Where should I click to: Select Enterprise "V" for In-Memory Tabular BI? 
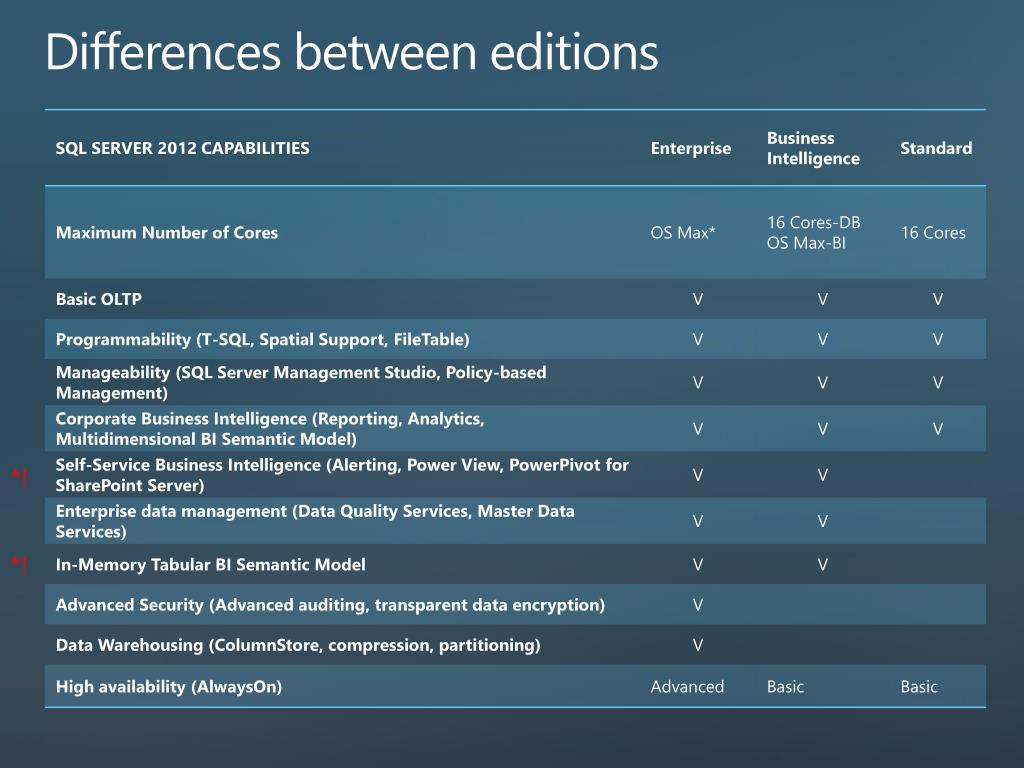pos(698,565)
